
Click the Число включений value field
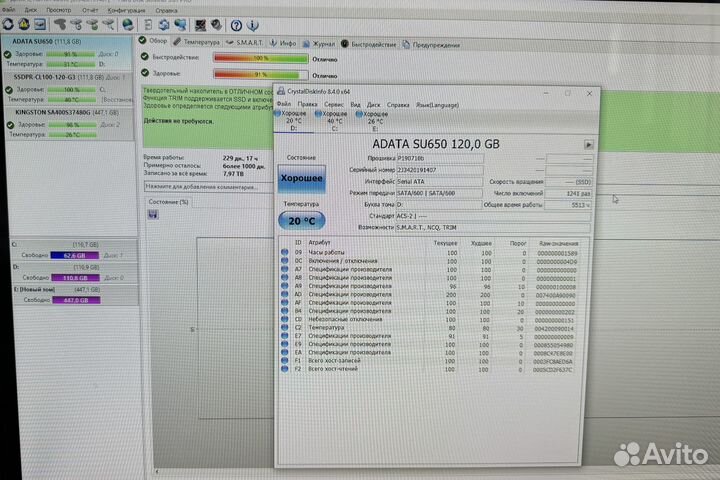click(568, 193)
